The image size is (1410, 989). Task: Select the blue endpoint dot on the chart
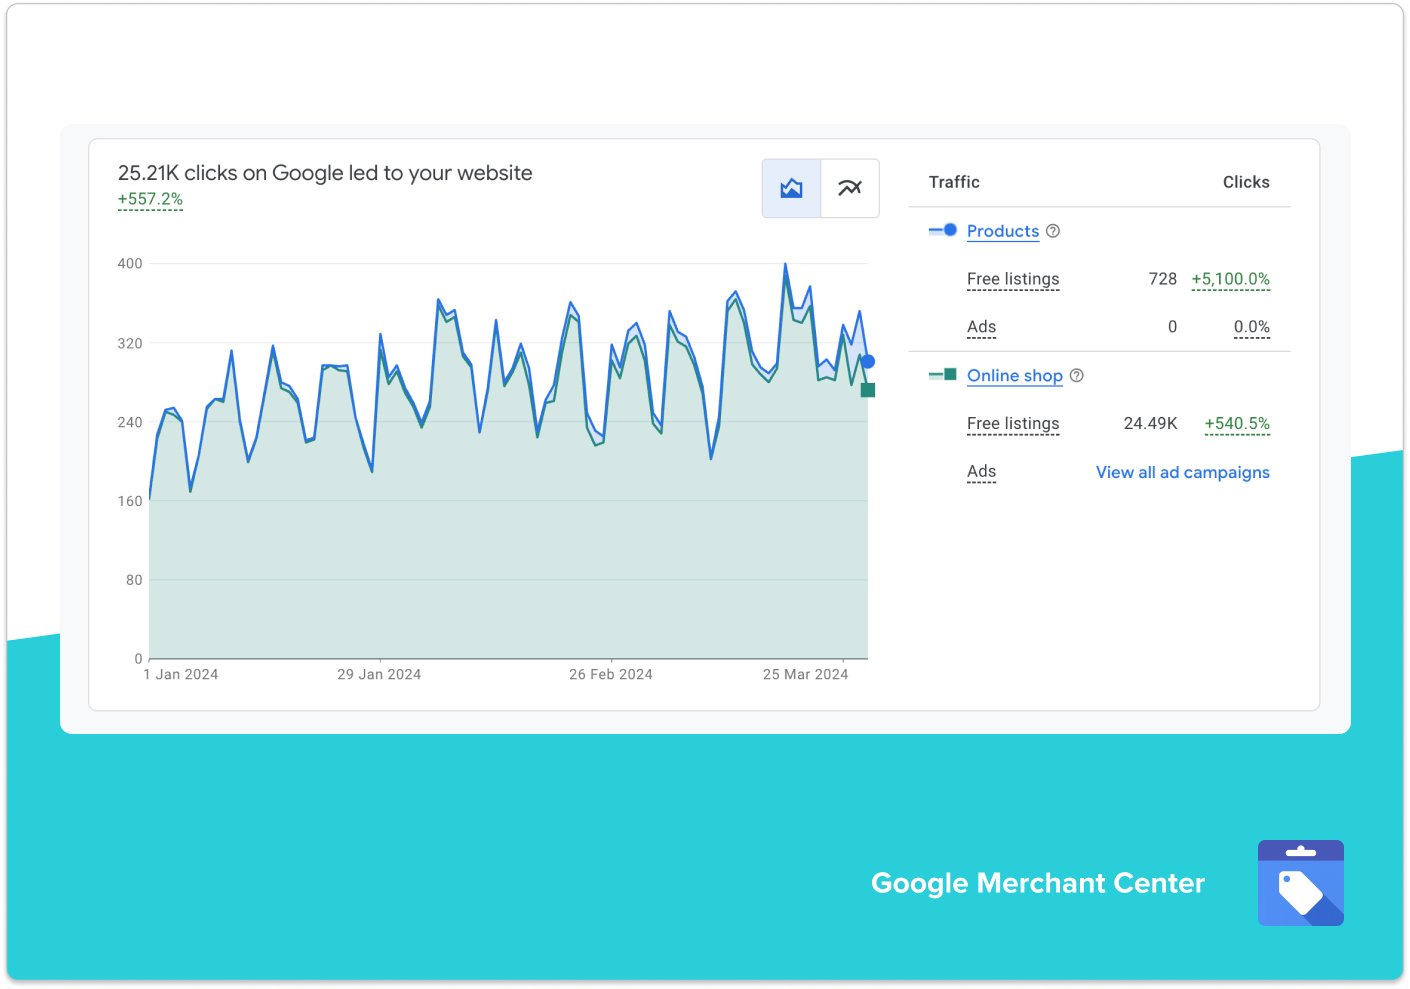866,362
